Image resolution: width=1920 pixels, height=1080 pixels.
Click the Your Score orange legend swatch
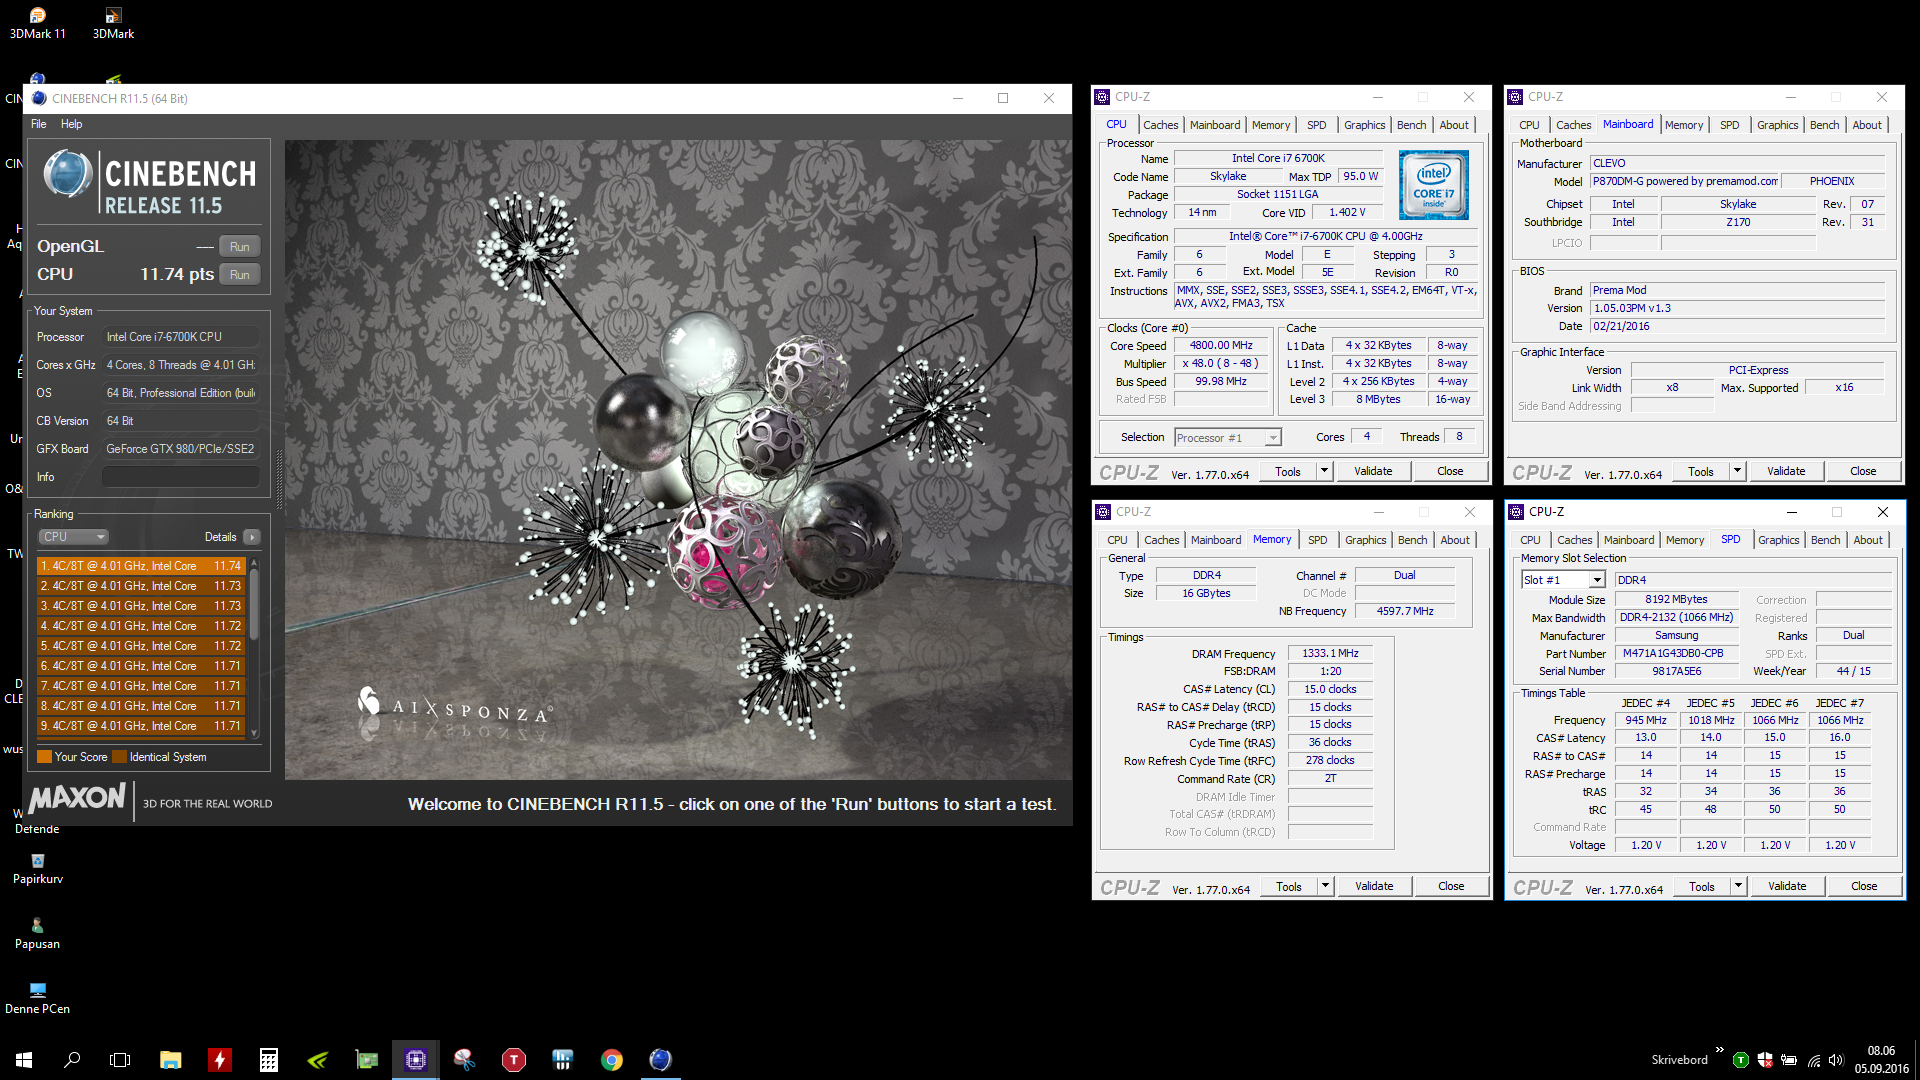coord(44,757)
